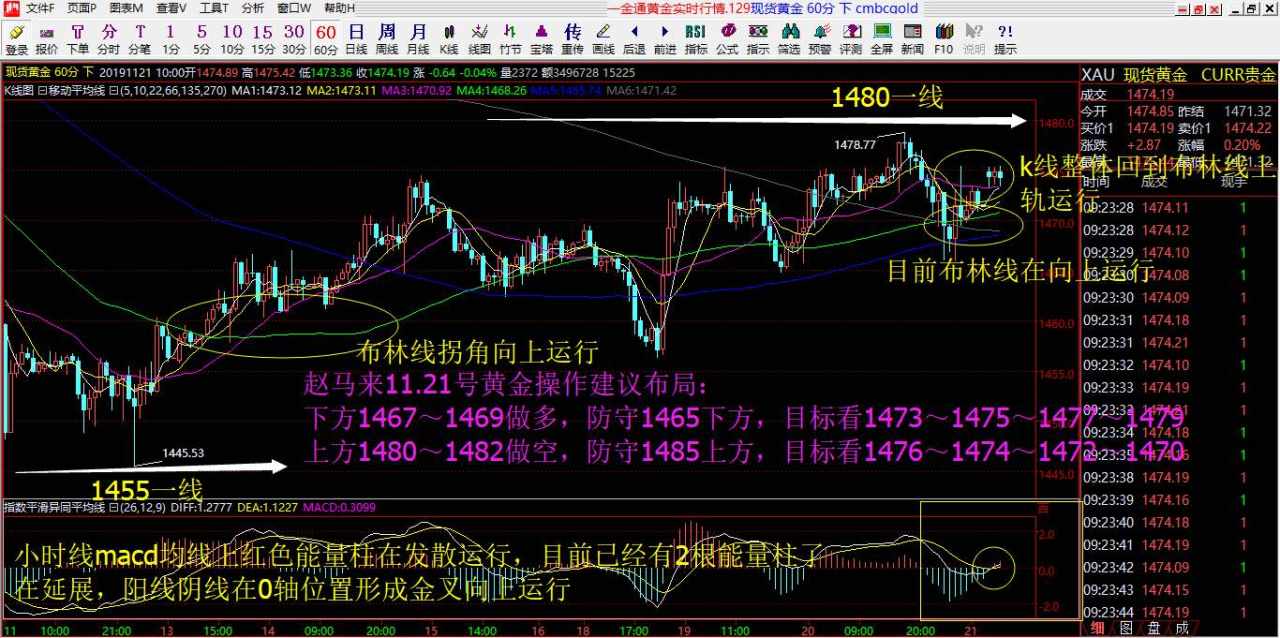Click the 登录 login icon
The height and width of the screenshot is (638, 1280).
click(16, 39)
